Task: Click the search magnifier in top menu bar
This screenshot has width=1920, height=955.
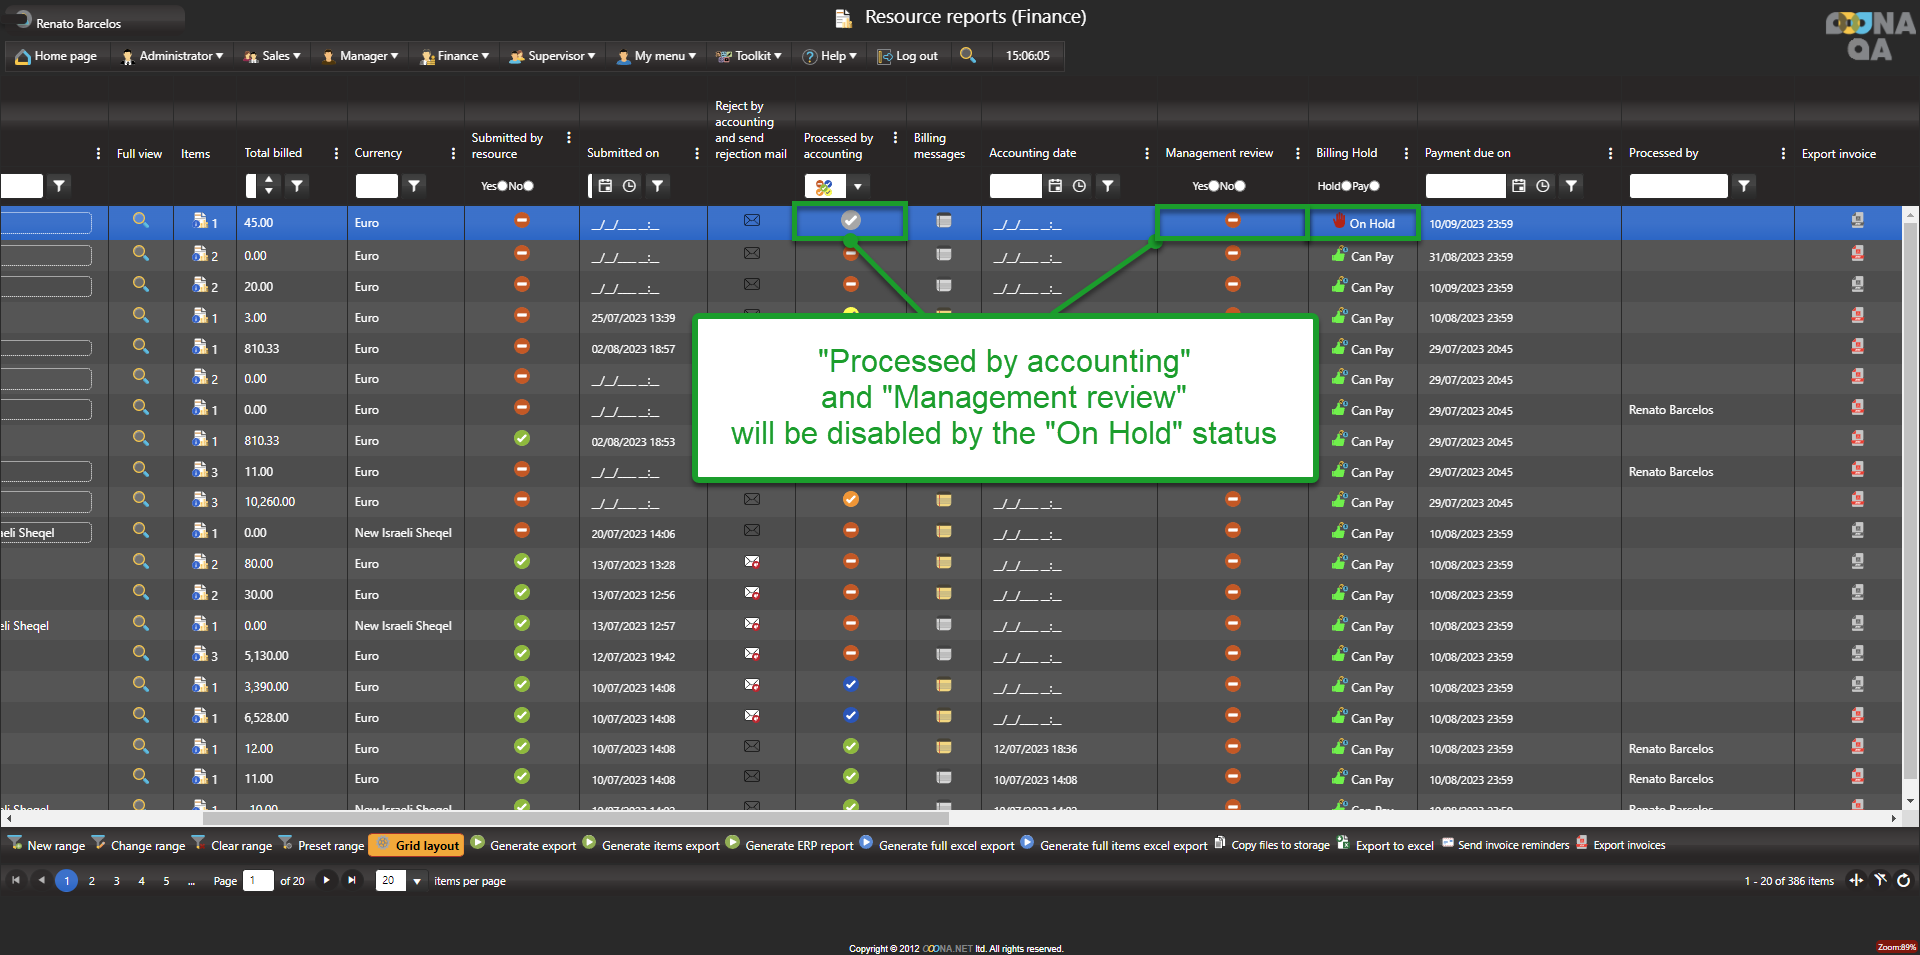Action: point(967,55)
